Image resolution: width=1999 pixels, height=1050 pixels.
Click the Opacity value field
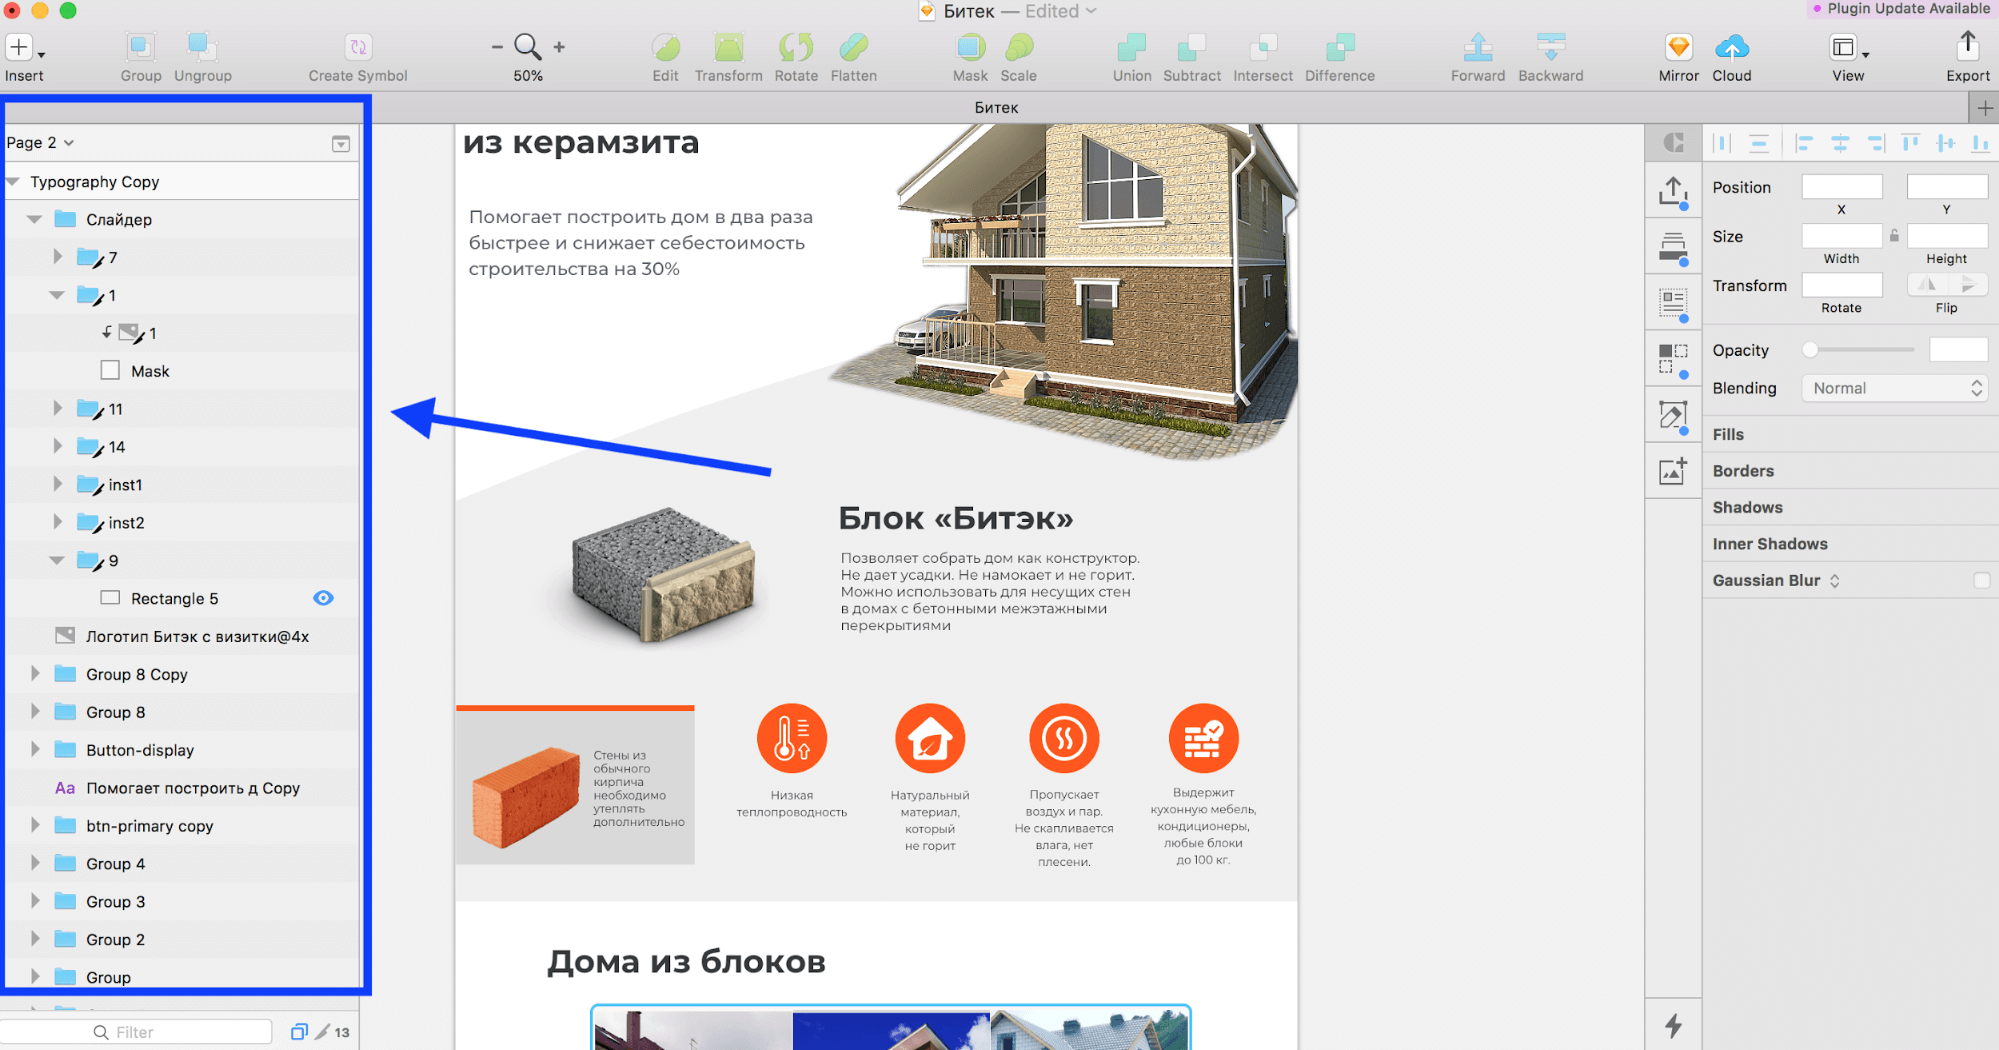pos(1957,350)
